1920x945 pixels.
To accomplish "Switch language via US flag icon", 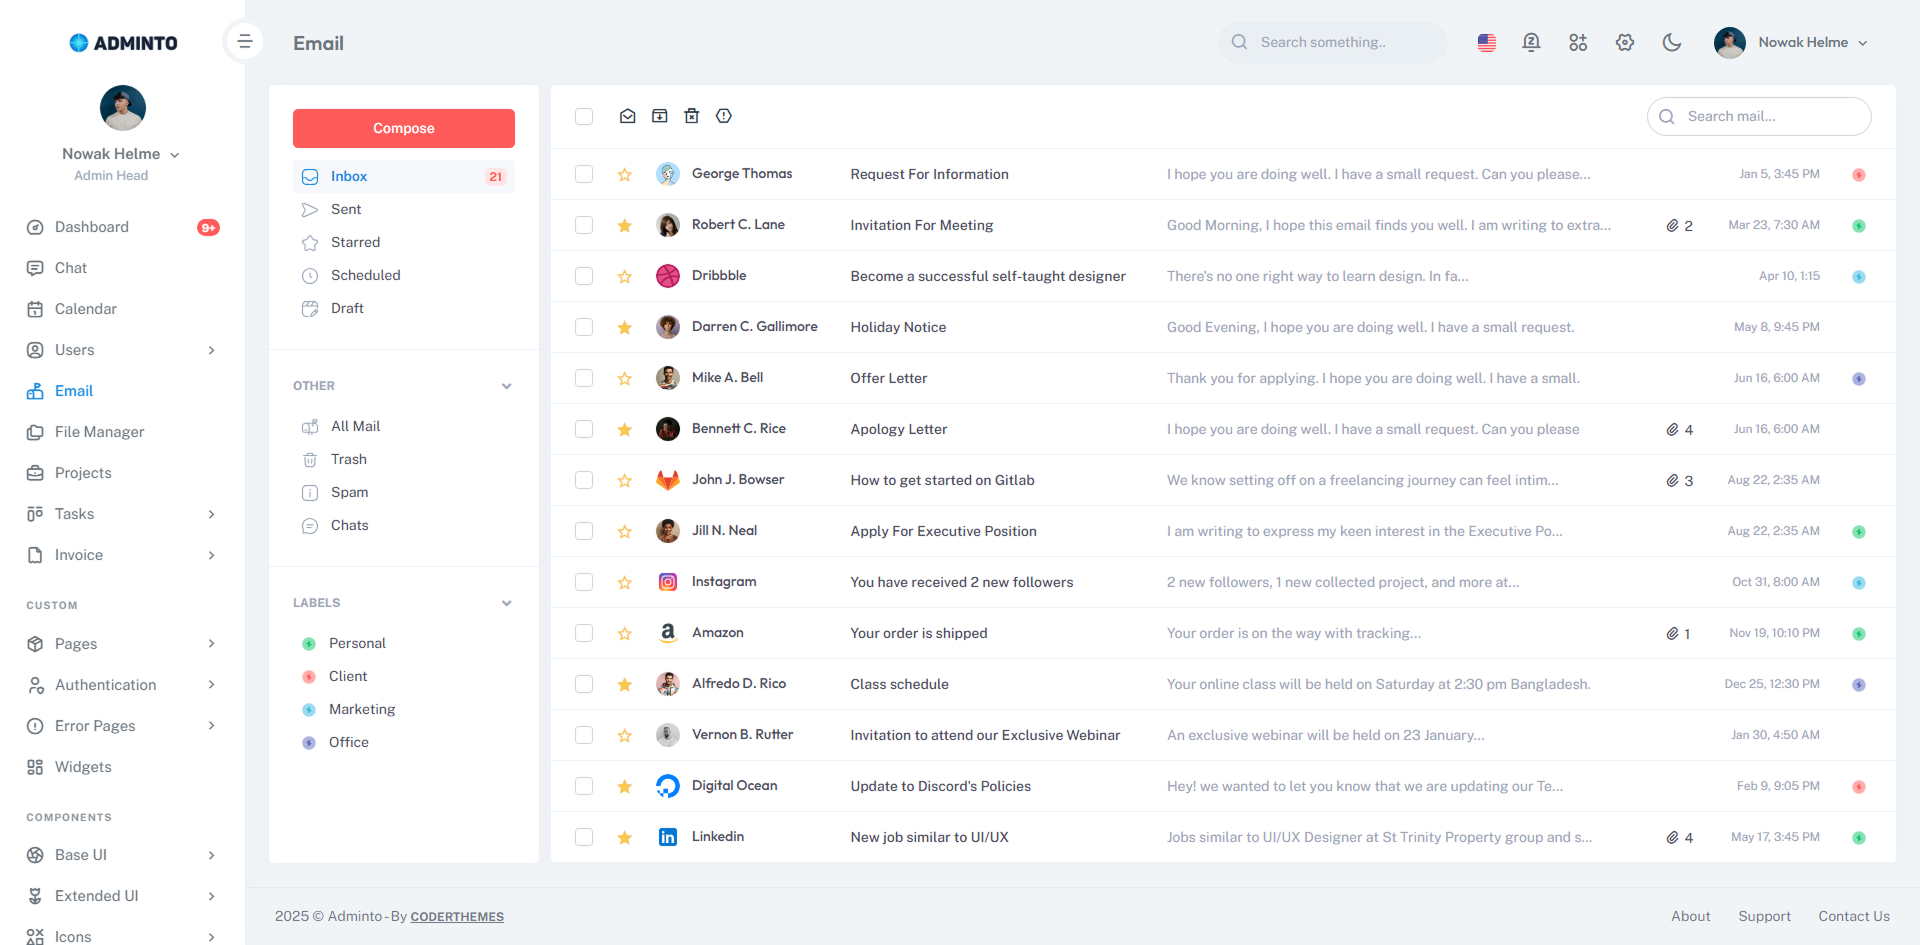I will click(1486, 42).
